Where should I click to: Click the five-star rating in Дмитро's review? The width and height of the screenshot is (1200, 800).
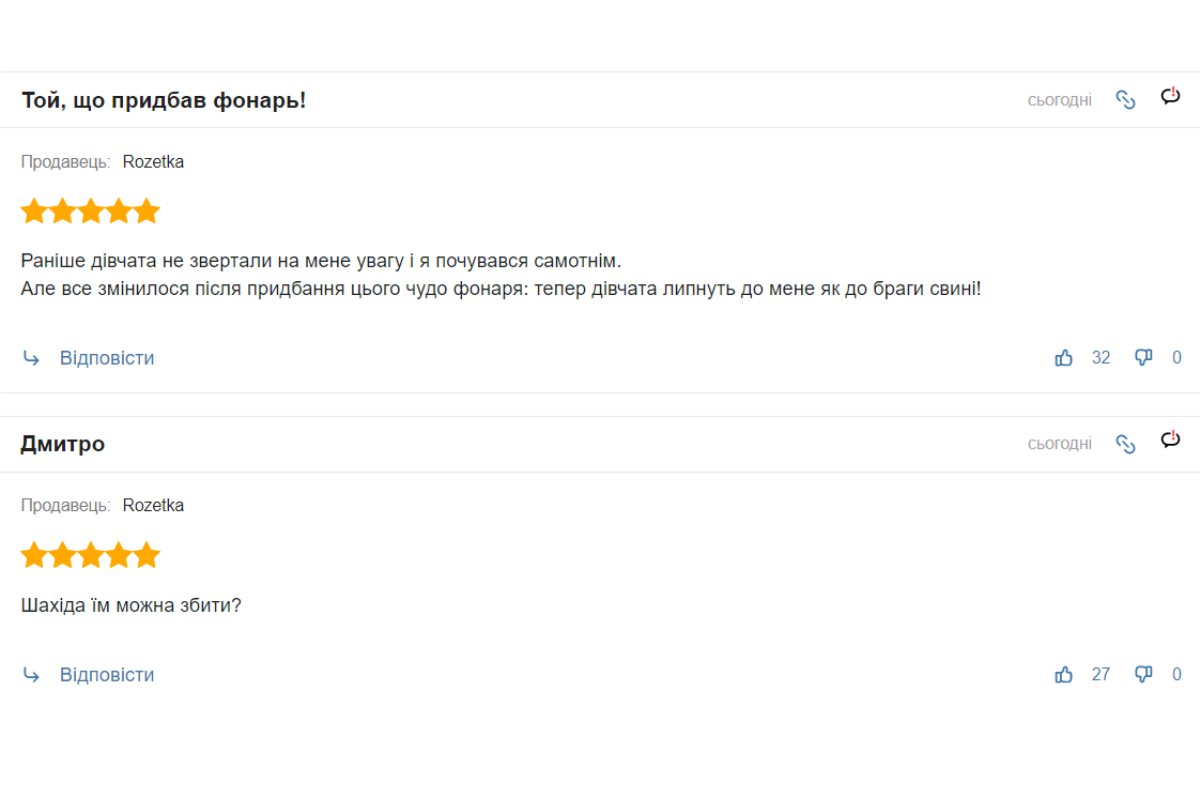point(90,555)
